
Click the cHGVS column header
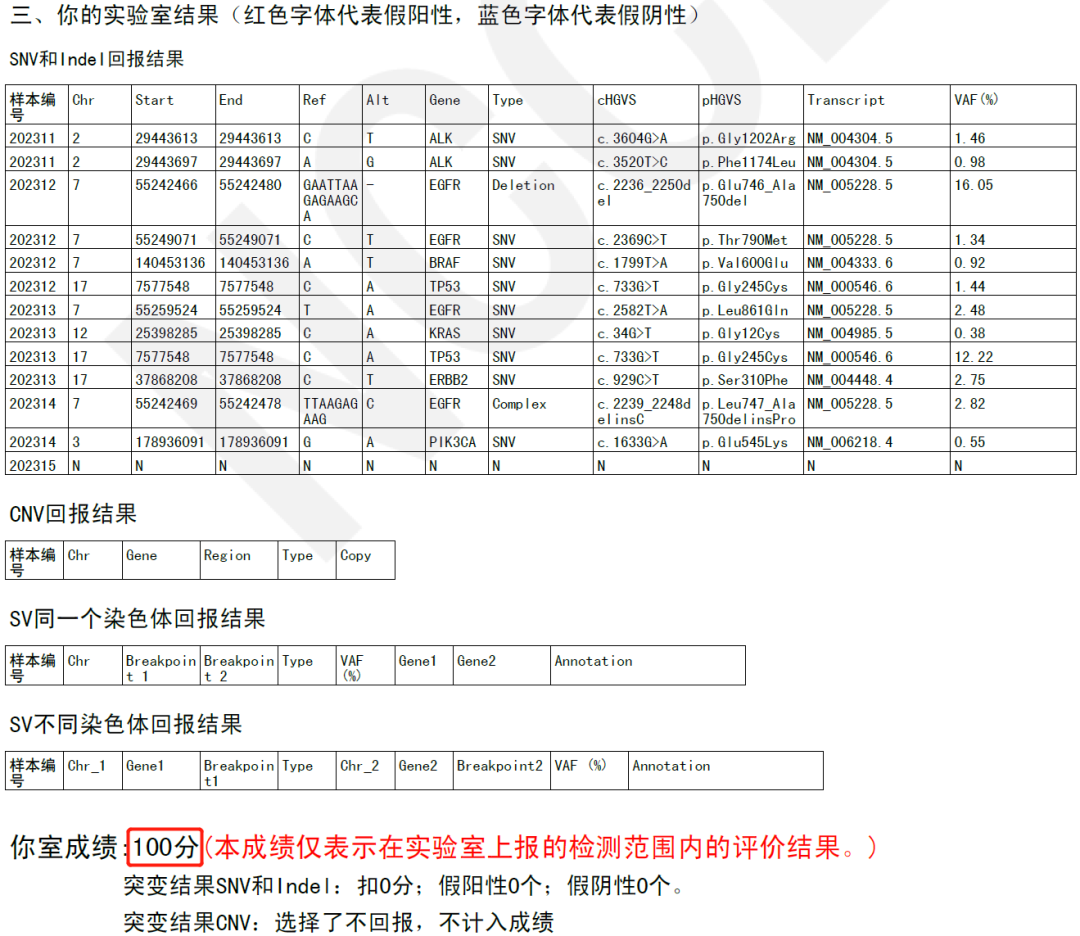[617, 100]
